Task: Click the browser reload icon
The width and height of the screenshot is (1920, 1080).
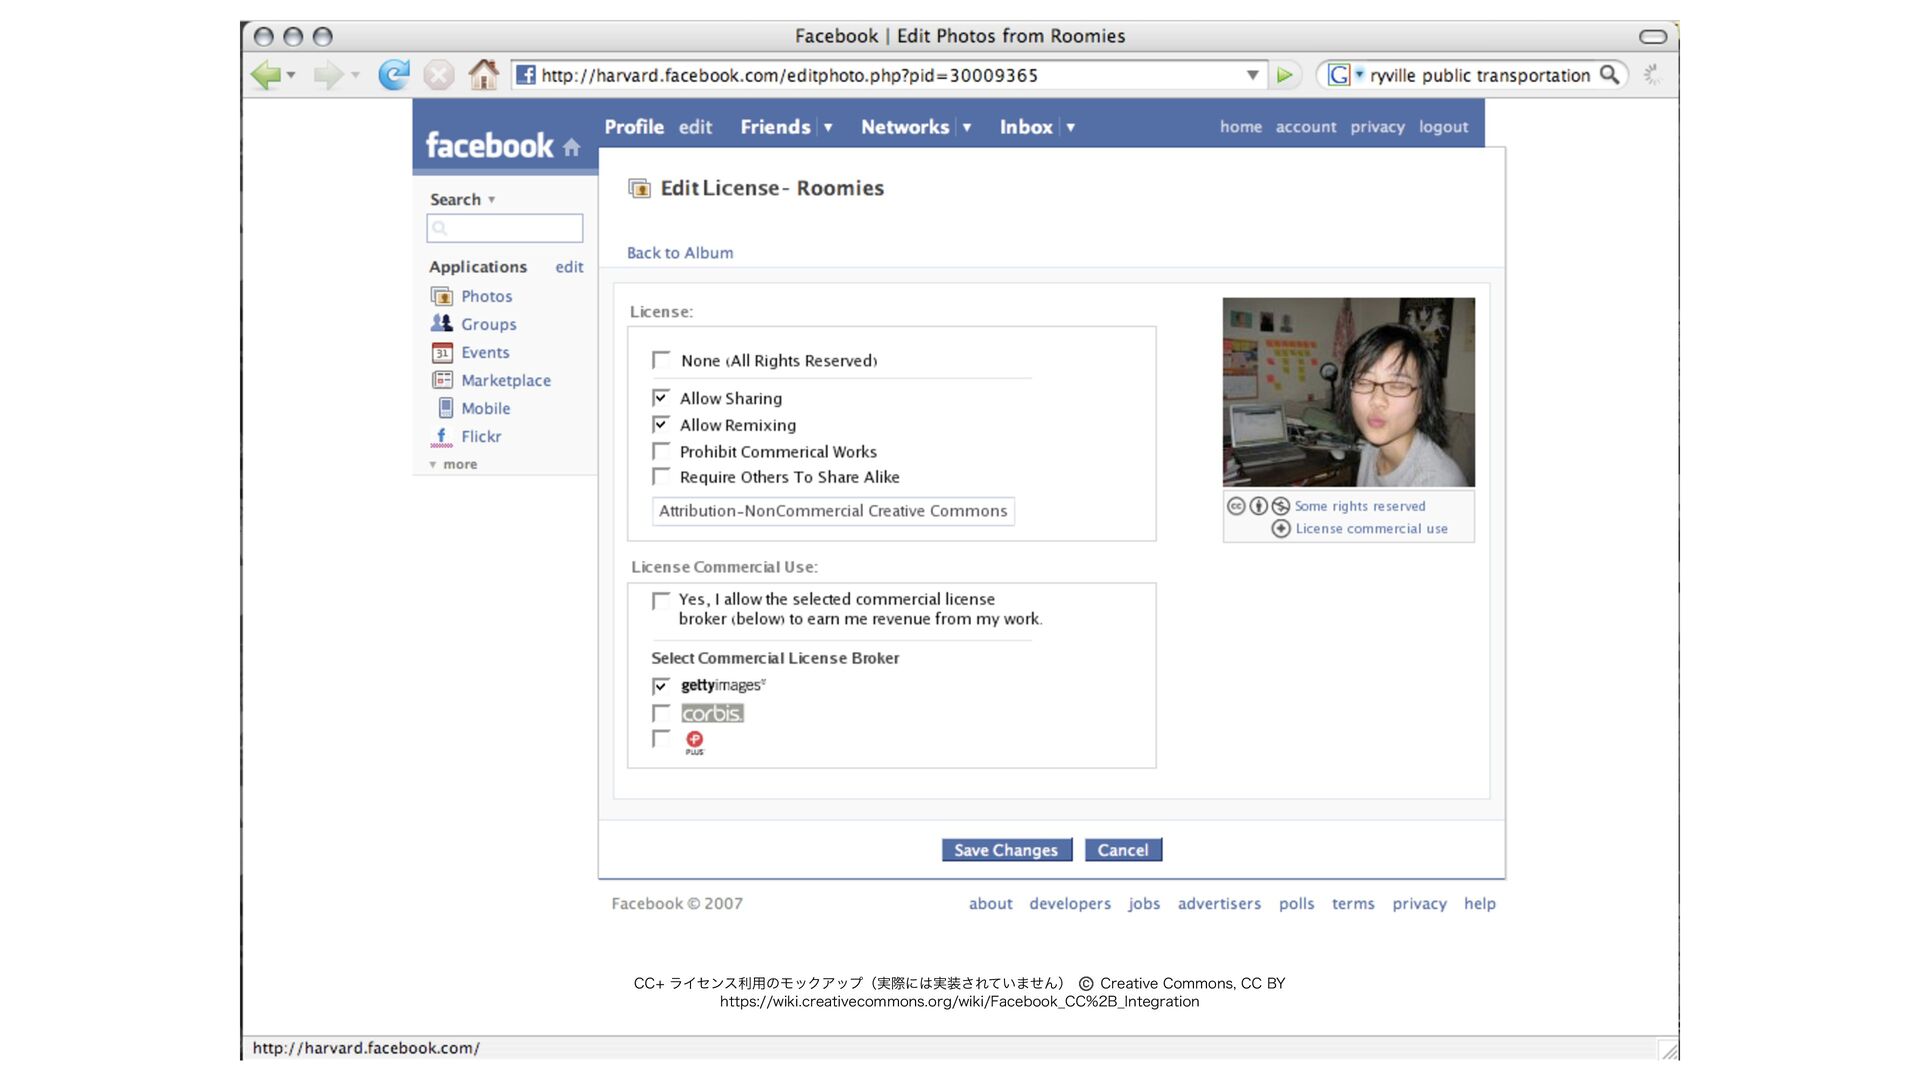Action: (393, 75)
